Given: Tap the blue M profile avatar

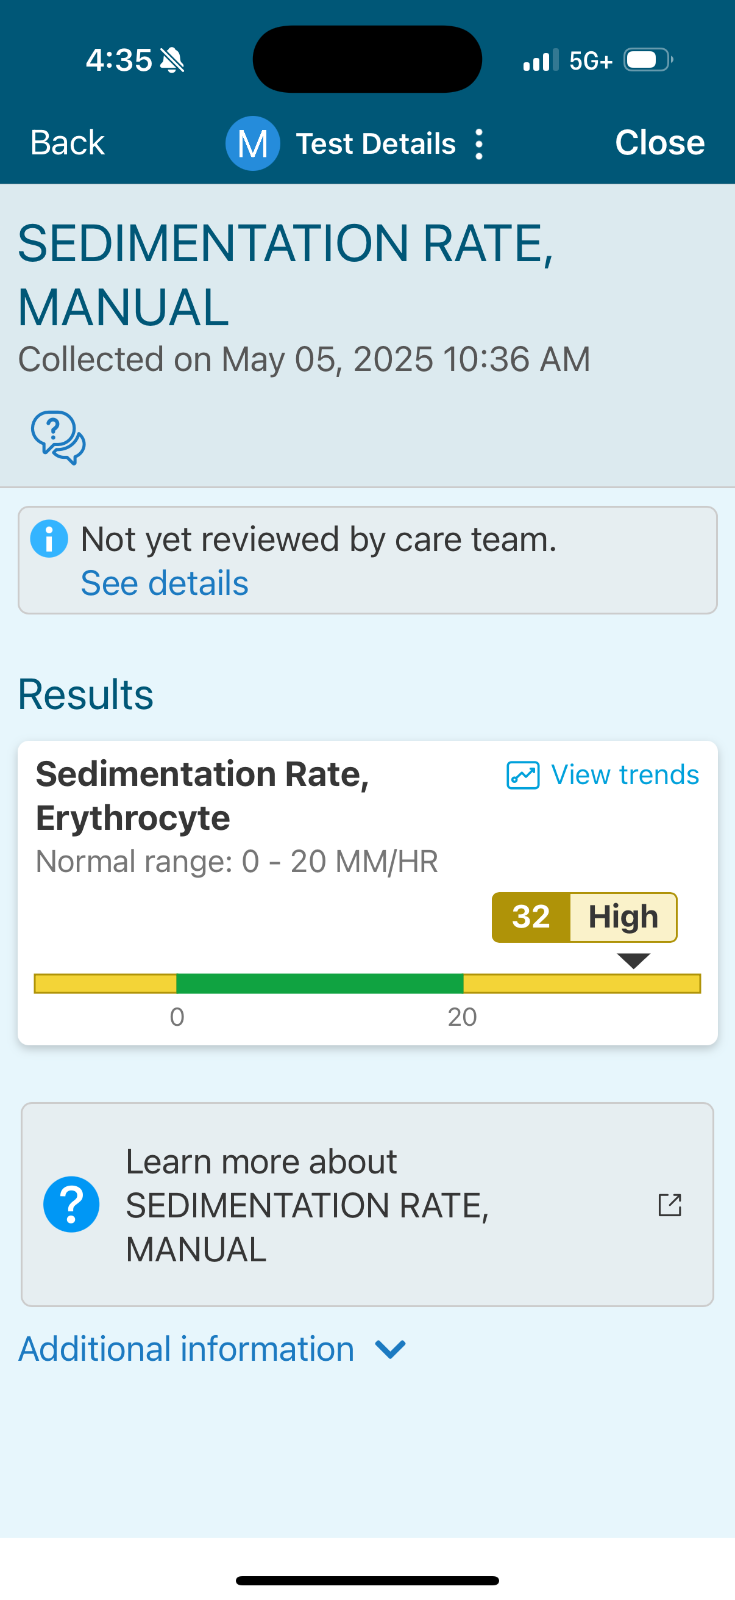Looking at the screenshot, I should (252, 143).
